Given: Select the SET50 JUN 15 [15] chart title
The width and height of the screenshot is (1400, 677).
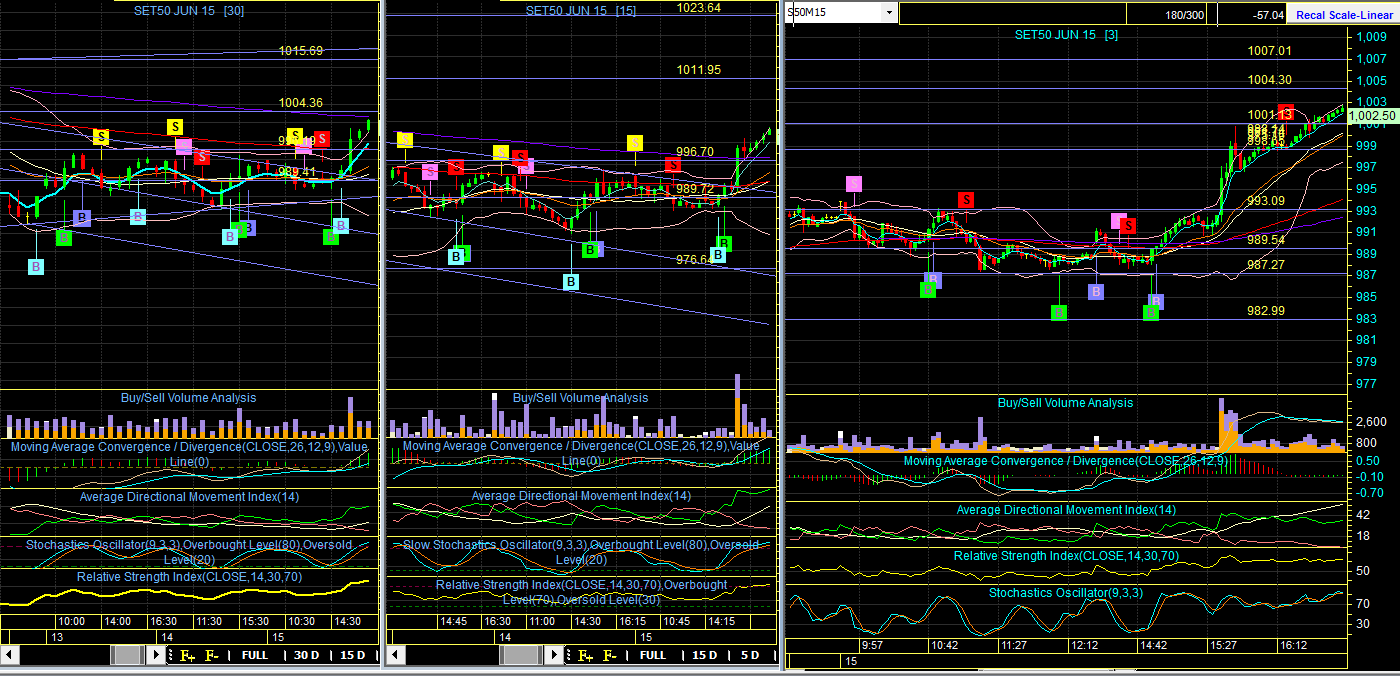Looking at the screenshot, I should 581,10.
